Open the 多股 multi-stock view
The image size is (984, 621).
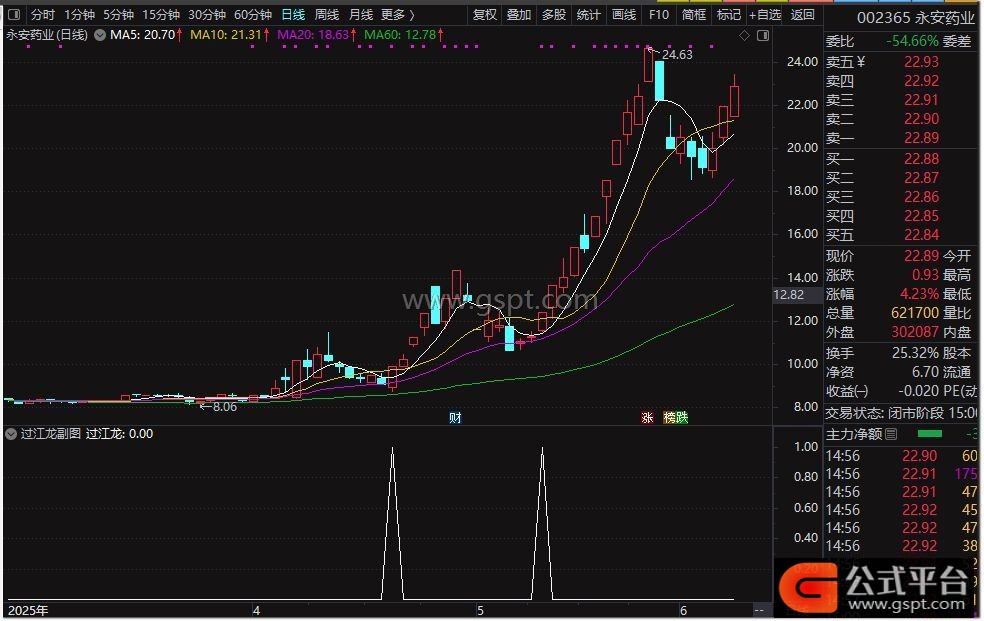(x=554, y=14)
